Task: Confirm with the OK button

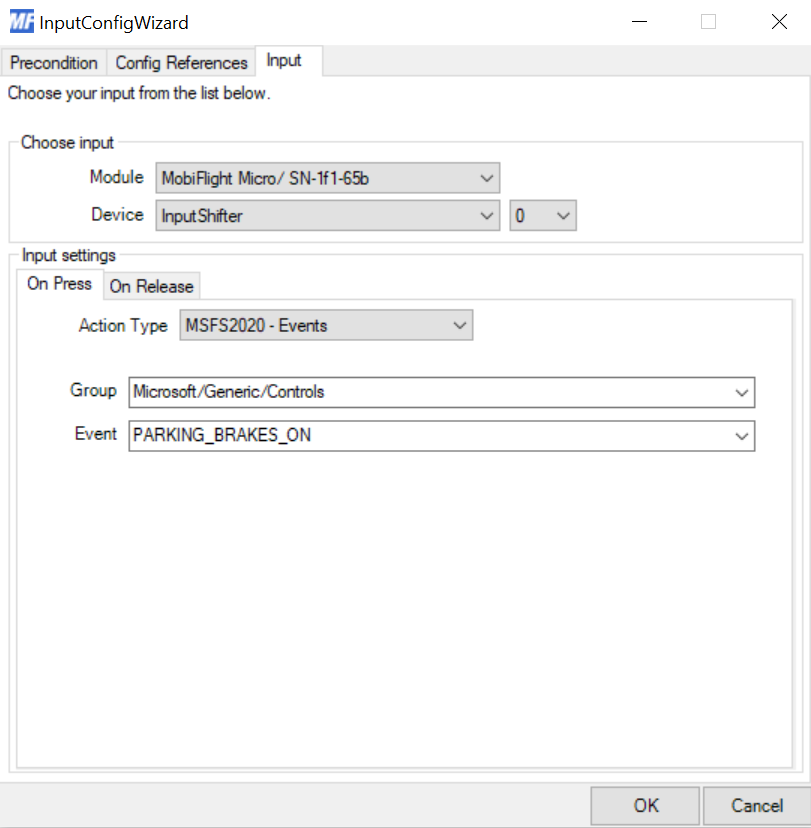Action: pos(645,806)
